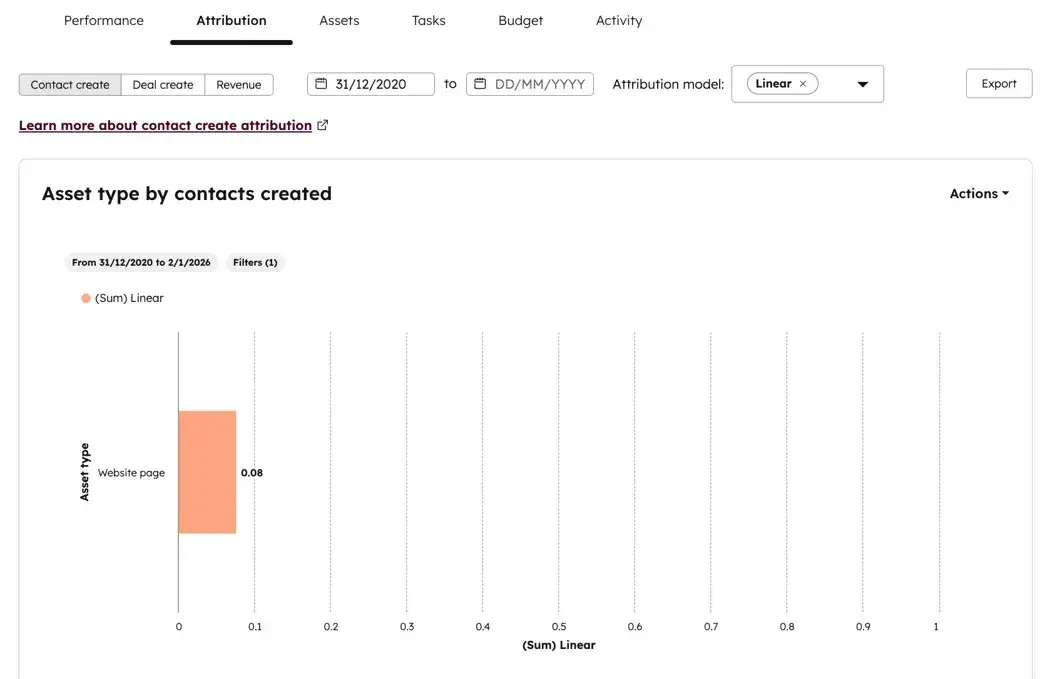Image resolution: width=1050 pixels, height=679 pixels.
Task: Click the orange (Sum) Linear legend dot
Action: pyautogui.click(x=85, y=297)
